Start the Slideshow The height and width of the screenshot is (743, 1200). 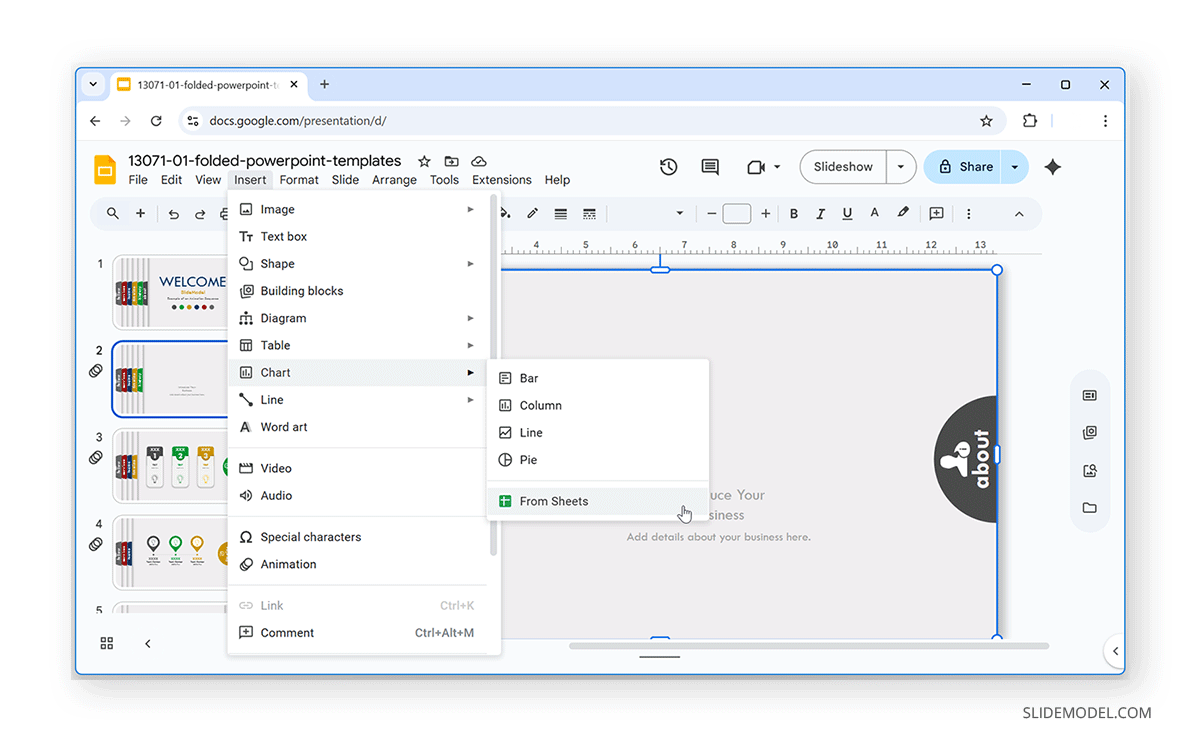coord(843,167)
